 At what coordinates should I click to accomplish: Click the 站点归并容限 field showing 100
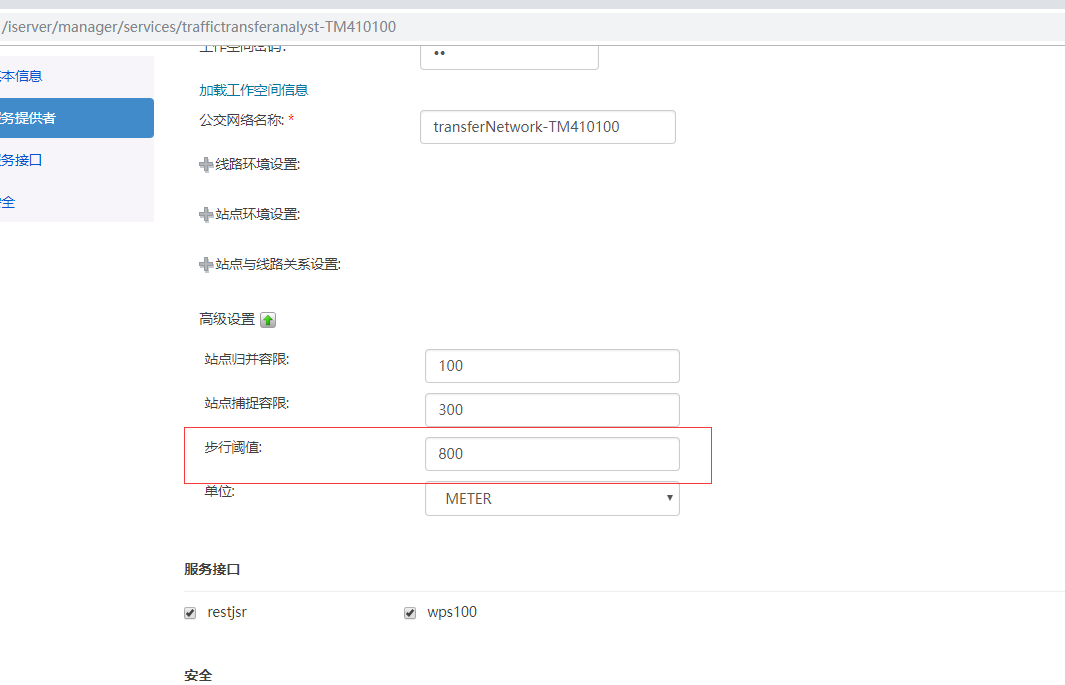click(x=552, y=366)
